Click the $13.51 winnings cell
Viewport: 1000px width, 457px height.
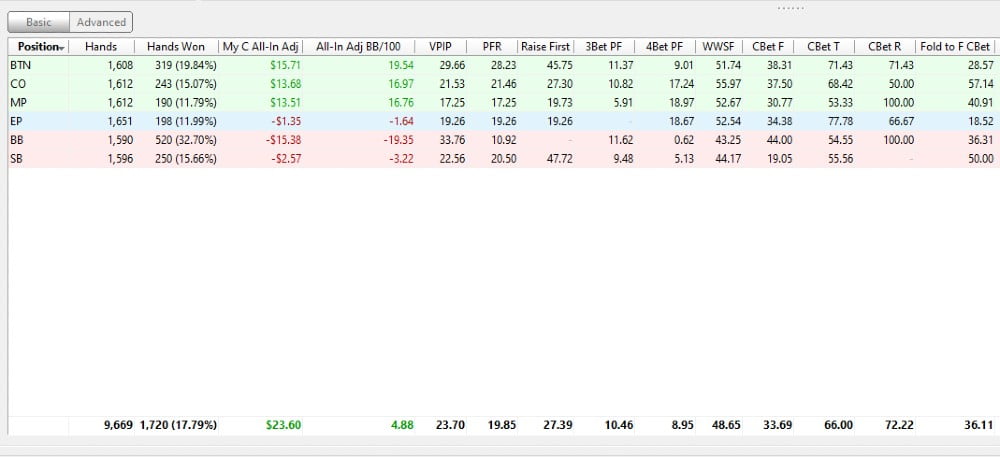[284, 103]
